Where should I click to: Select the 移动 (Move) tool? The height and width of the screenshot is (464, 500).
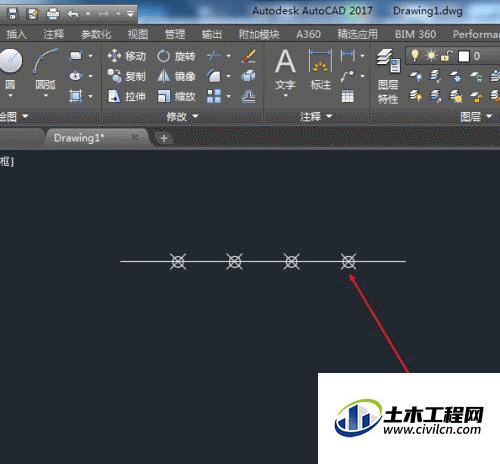point(127,56)
